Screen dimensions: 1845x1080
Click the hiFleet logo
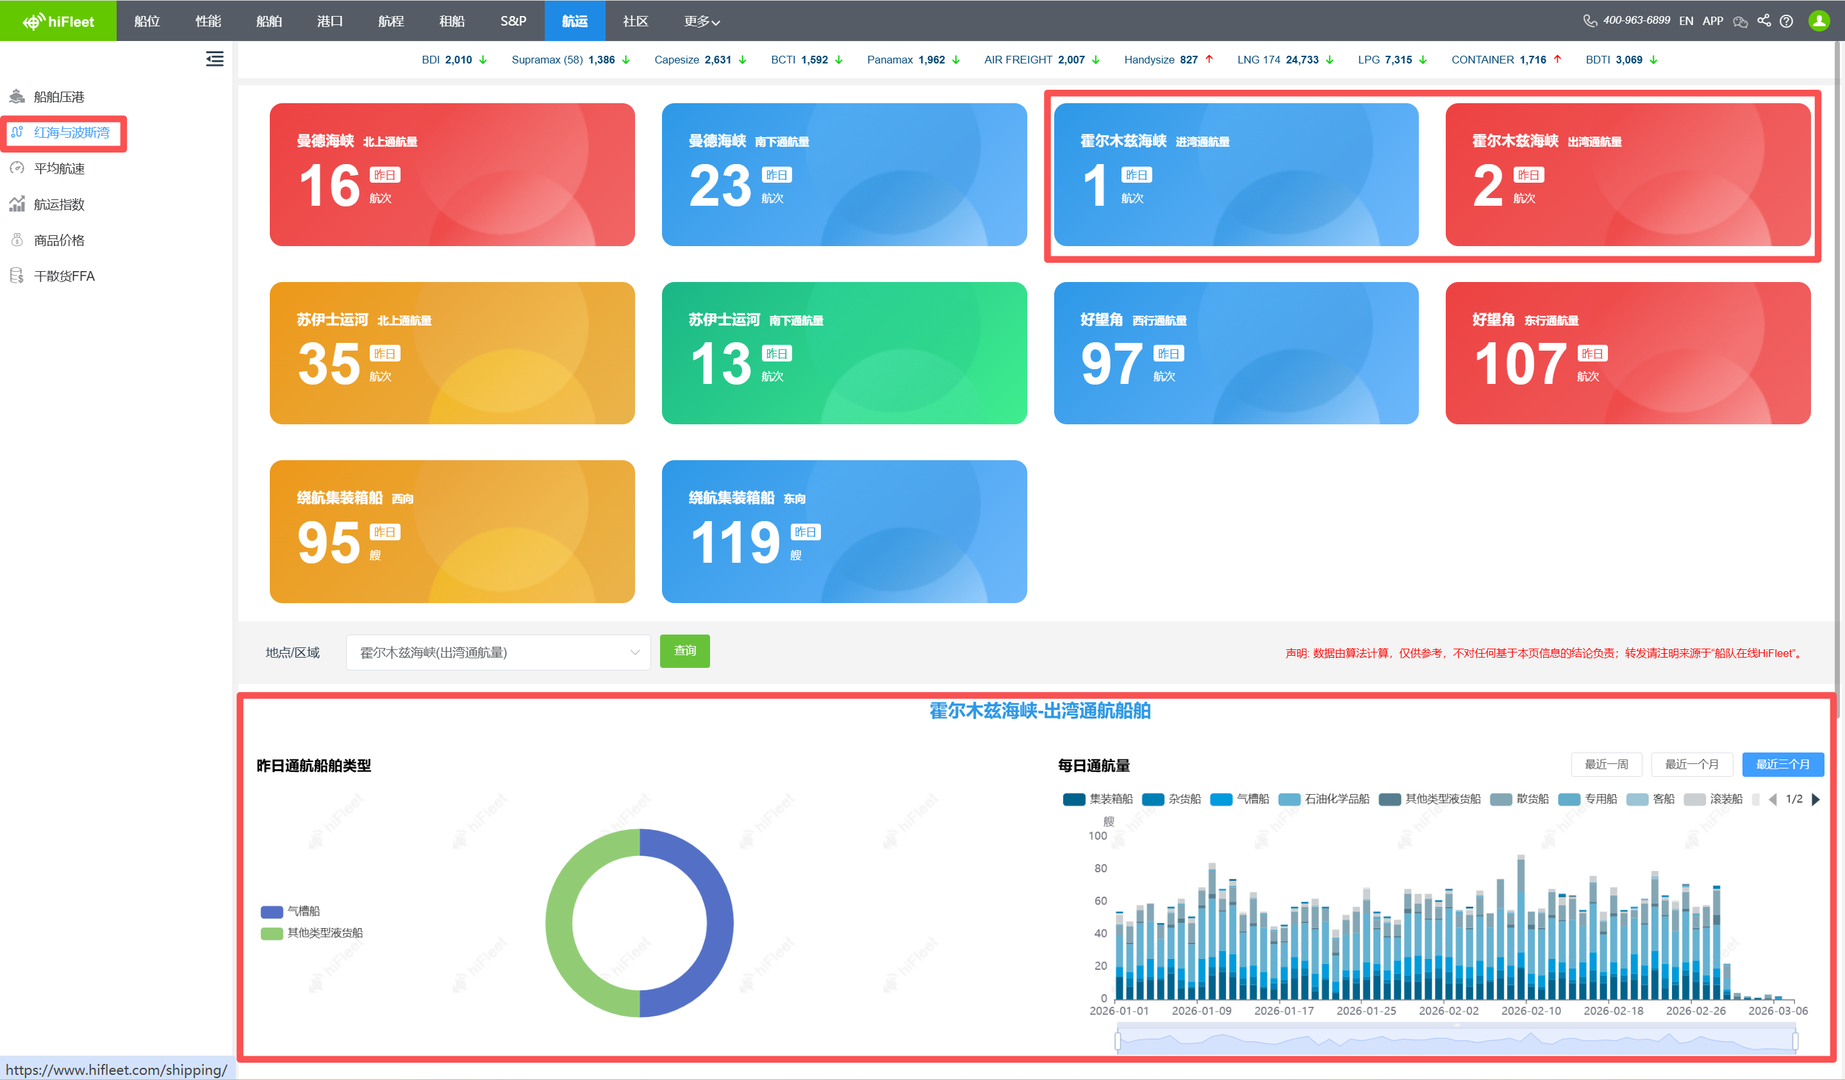pos(58,21)
